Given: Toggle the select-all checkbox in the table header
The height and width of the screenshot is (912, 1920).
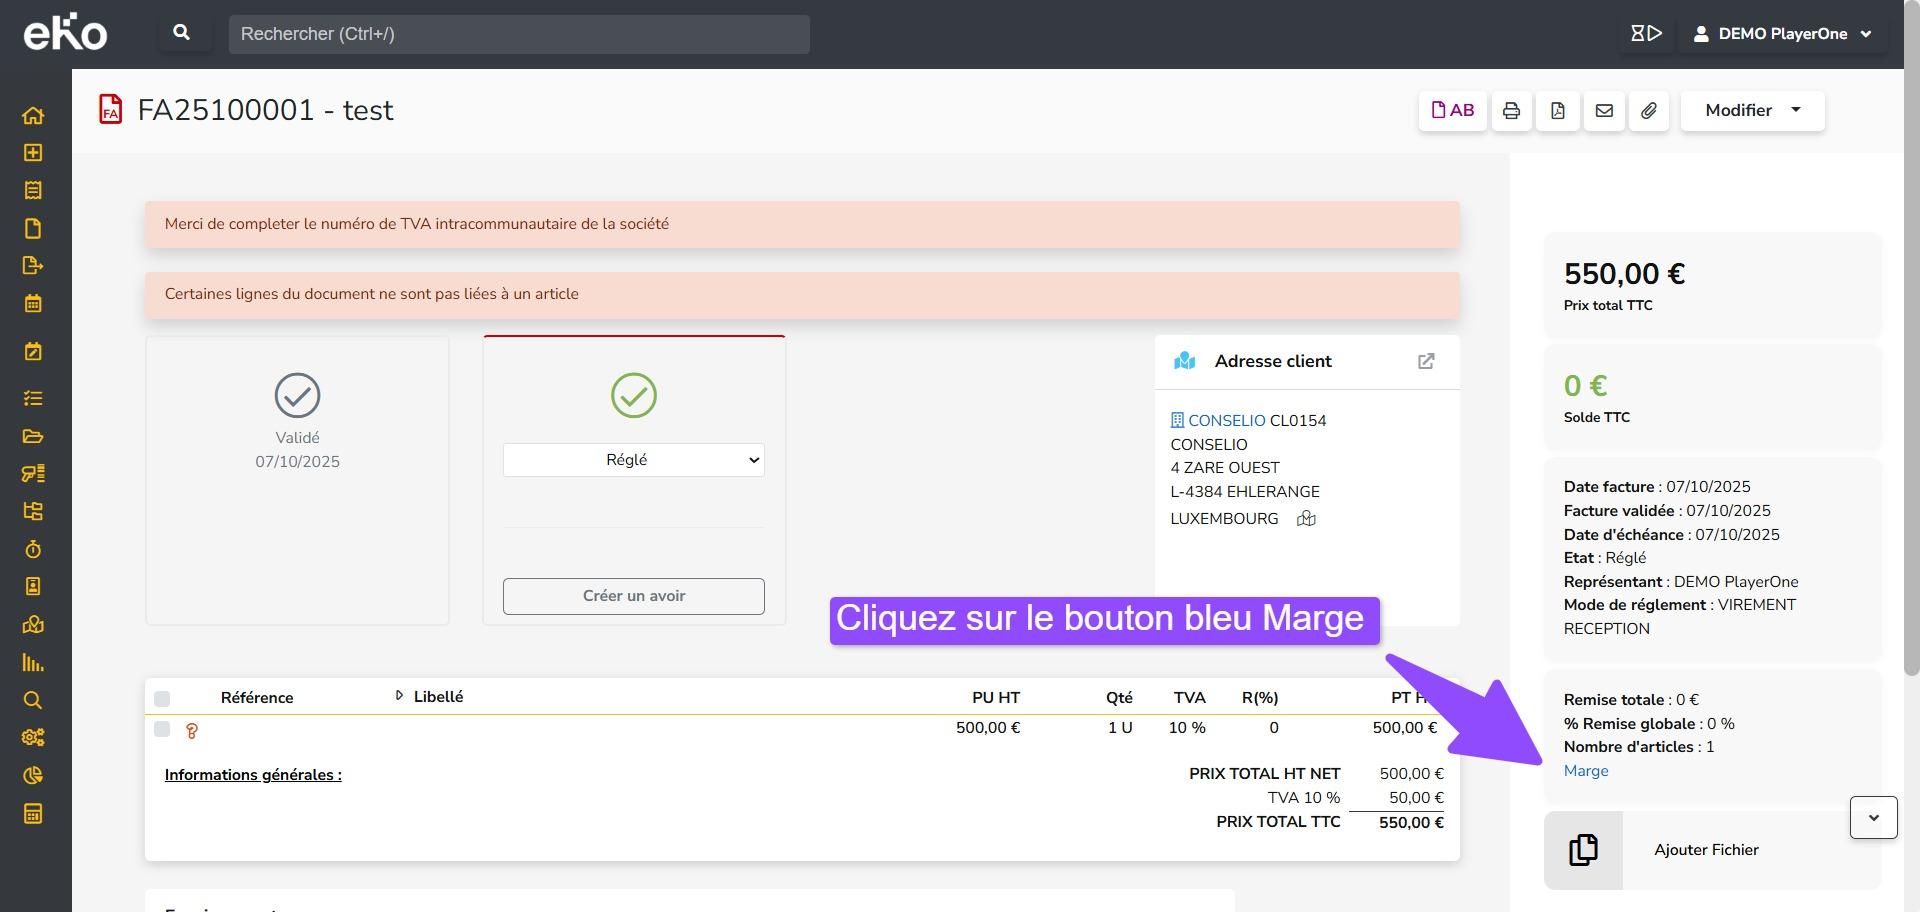Looking at the screenshot, I should pyautogui.click(x=162, y=698).
